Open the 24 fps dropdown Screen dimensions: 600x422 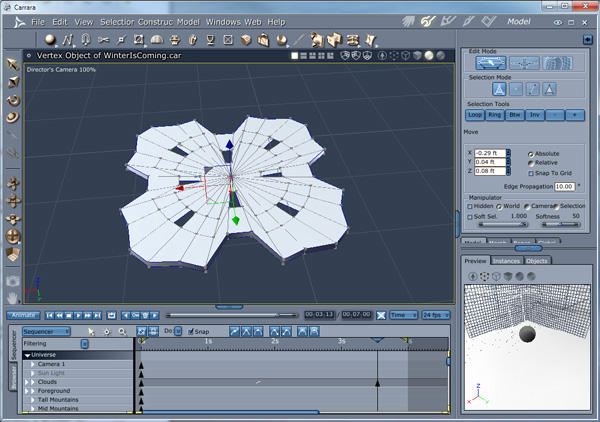(434, 315)
